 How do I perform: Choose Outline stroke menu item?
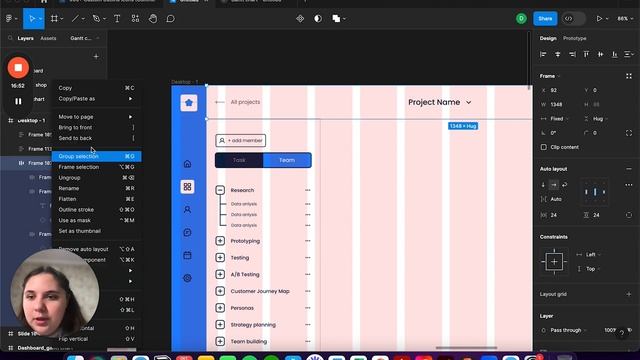(96, 209)
